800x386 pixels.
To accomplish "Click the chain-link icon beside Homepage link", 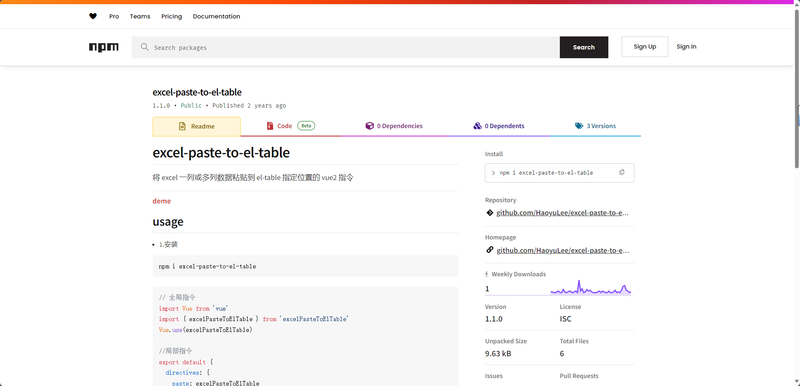I will click(x=490, y=250).
